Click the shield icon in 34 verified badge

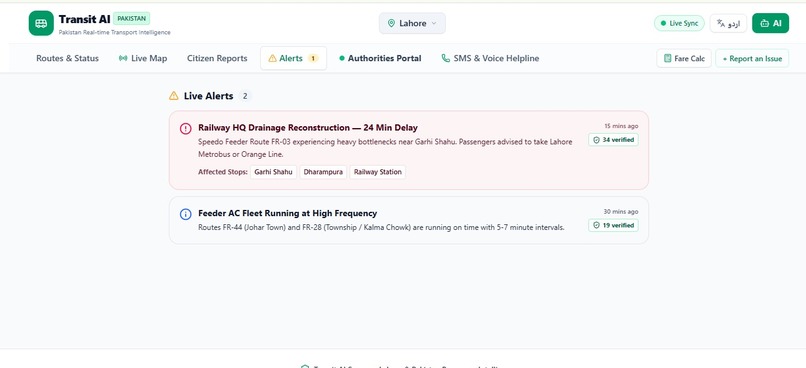[596, 140]
